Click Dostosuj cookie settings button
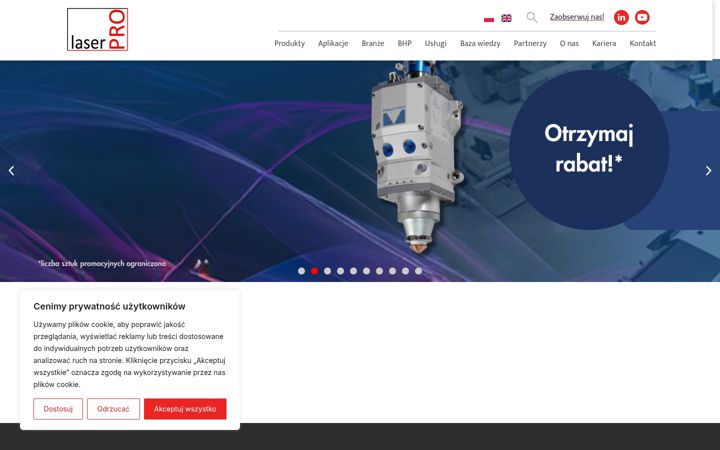The width and height of the screenshot is (720, 450). (58, 409)
